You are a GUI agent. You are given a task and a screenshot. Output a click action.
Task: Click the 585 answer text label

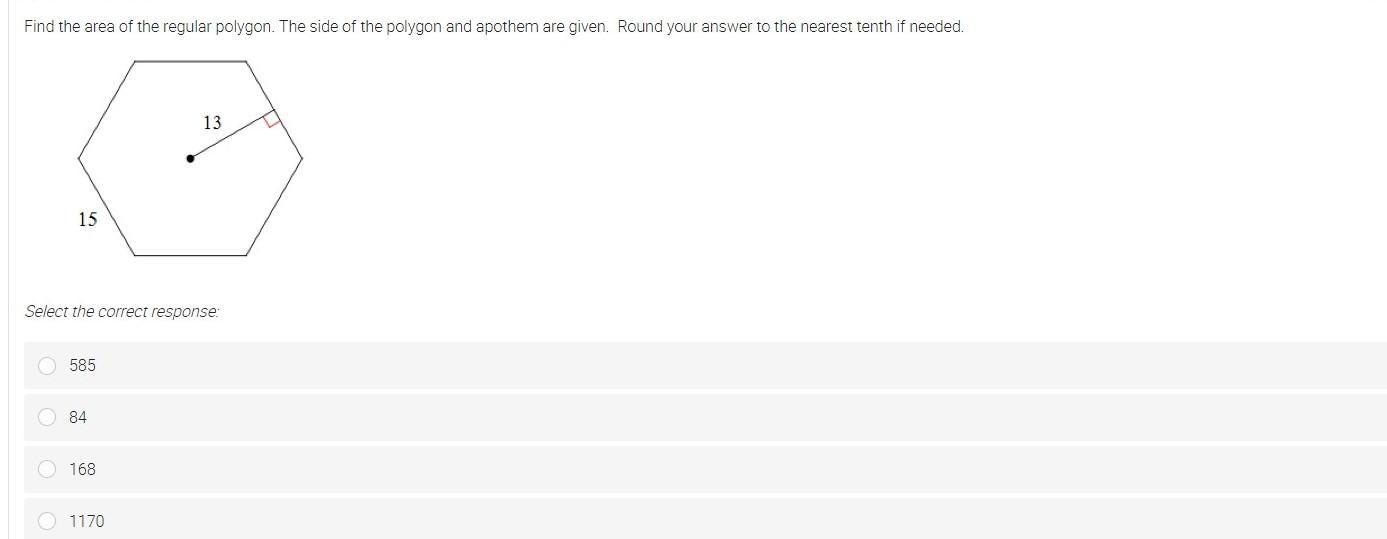tap(83, 366)
